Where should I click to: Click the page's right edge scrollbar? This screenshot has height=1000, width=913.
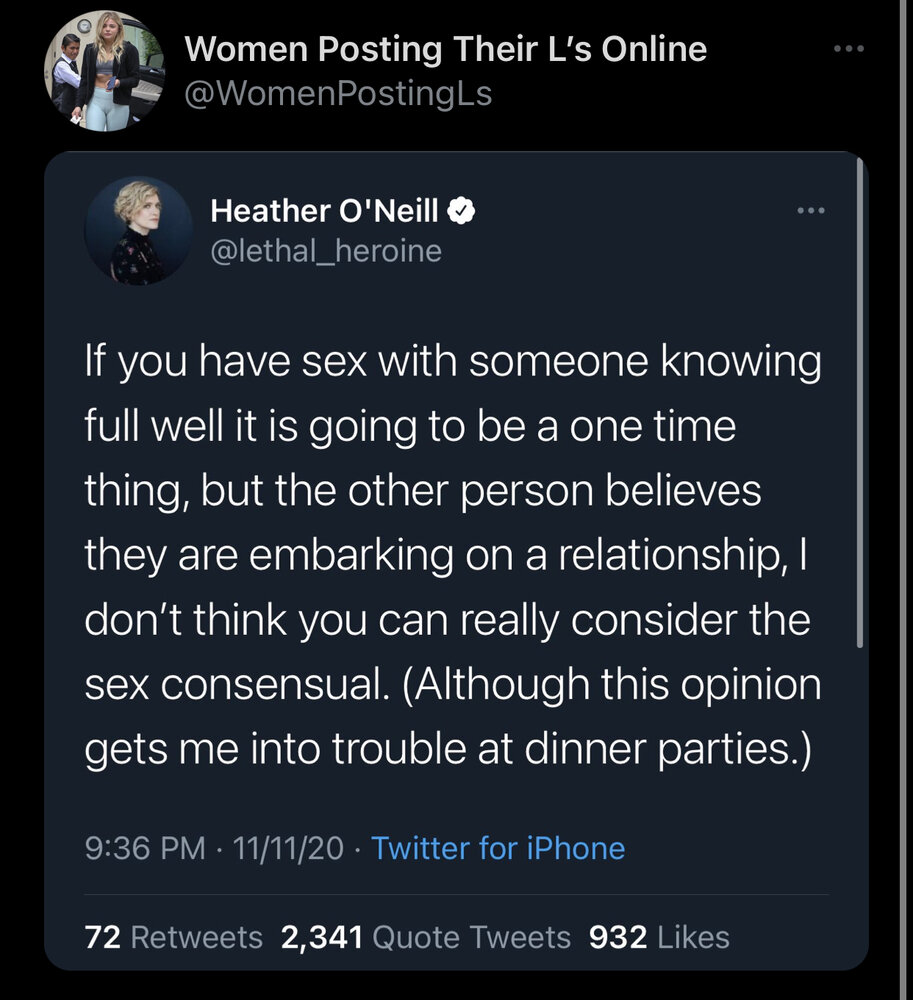(x=903, y=500)
